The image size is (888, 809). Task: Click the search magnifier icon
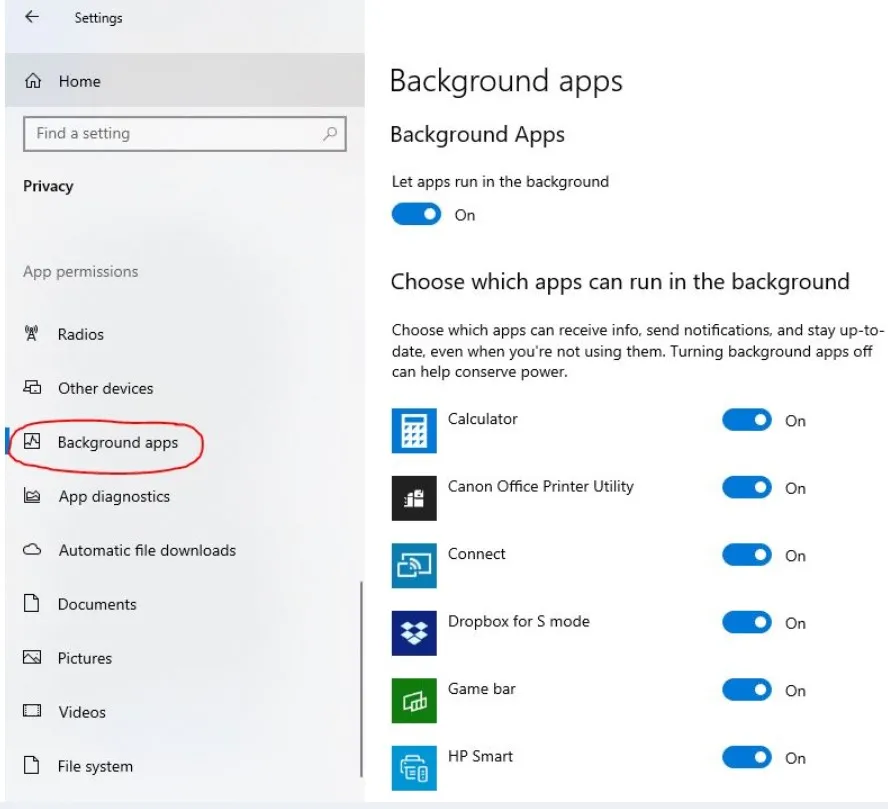(x=329, y=133)
